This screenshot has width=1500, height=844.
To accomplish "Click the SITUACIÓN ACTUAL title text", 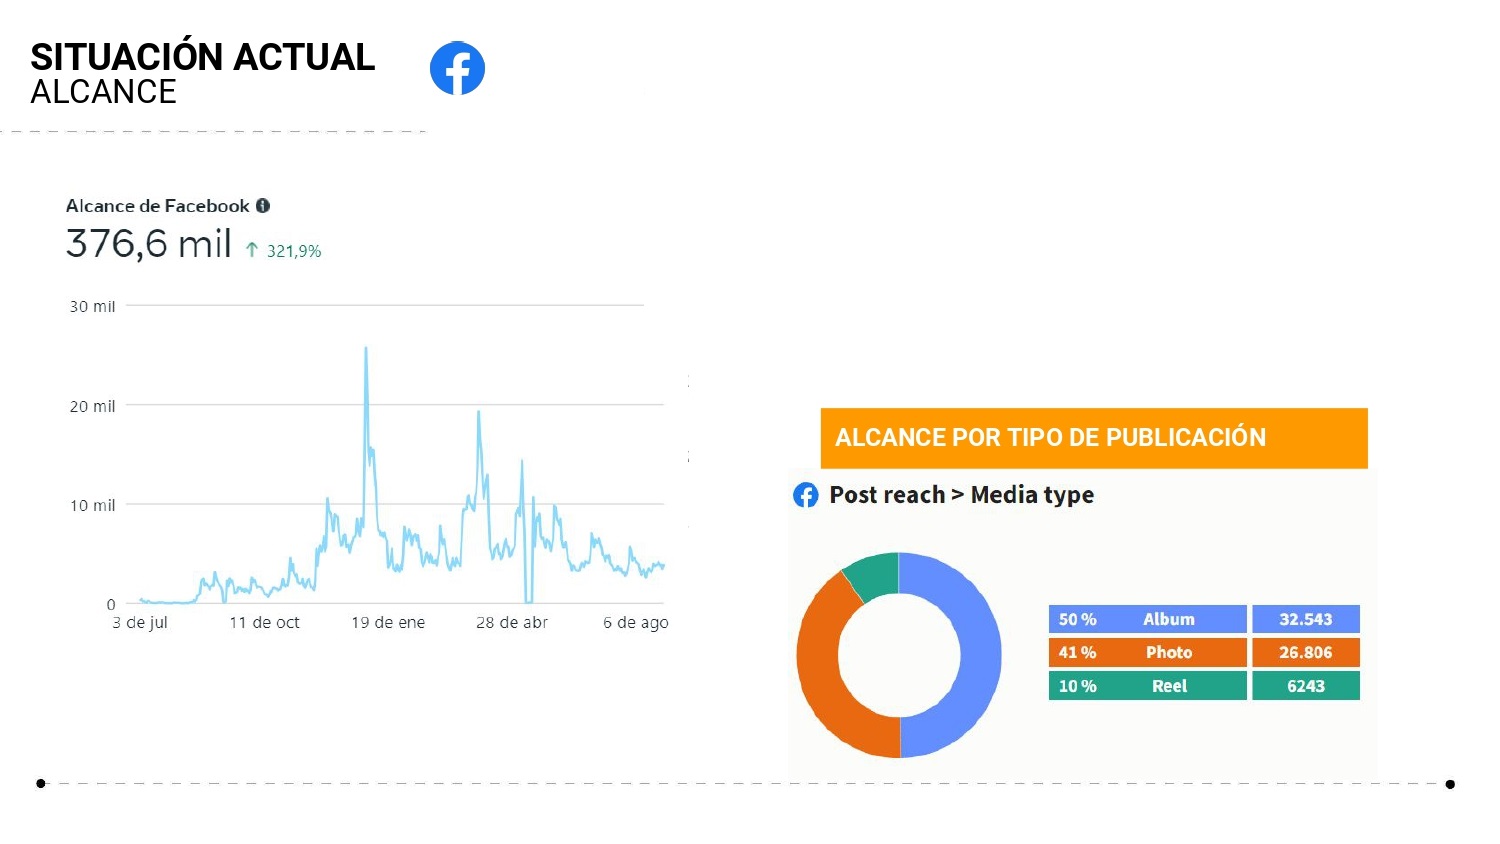I will (203, 57).
